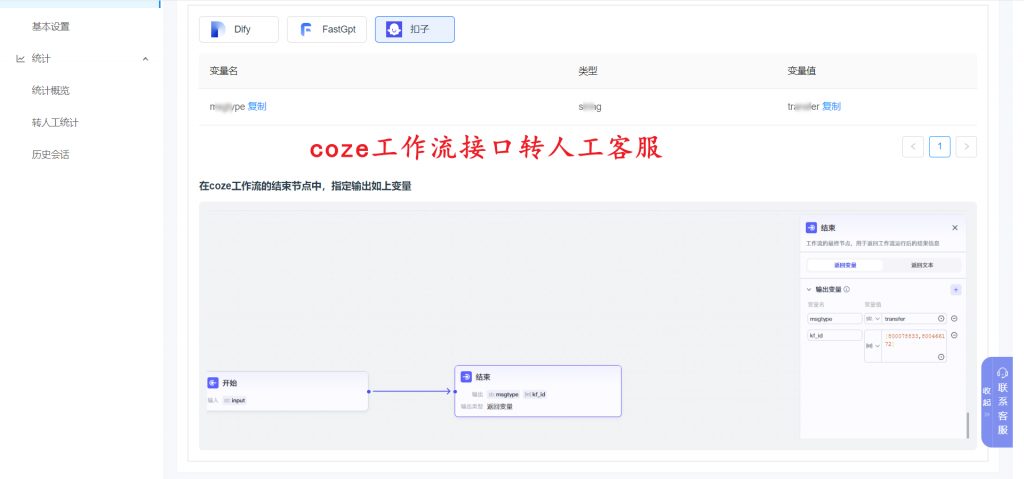Image resolution: width=1024 pixels, height=479 pixels.
Task: Click the kf_id tag in 结束 node
Action: point(535,394)
